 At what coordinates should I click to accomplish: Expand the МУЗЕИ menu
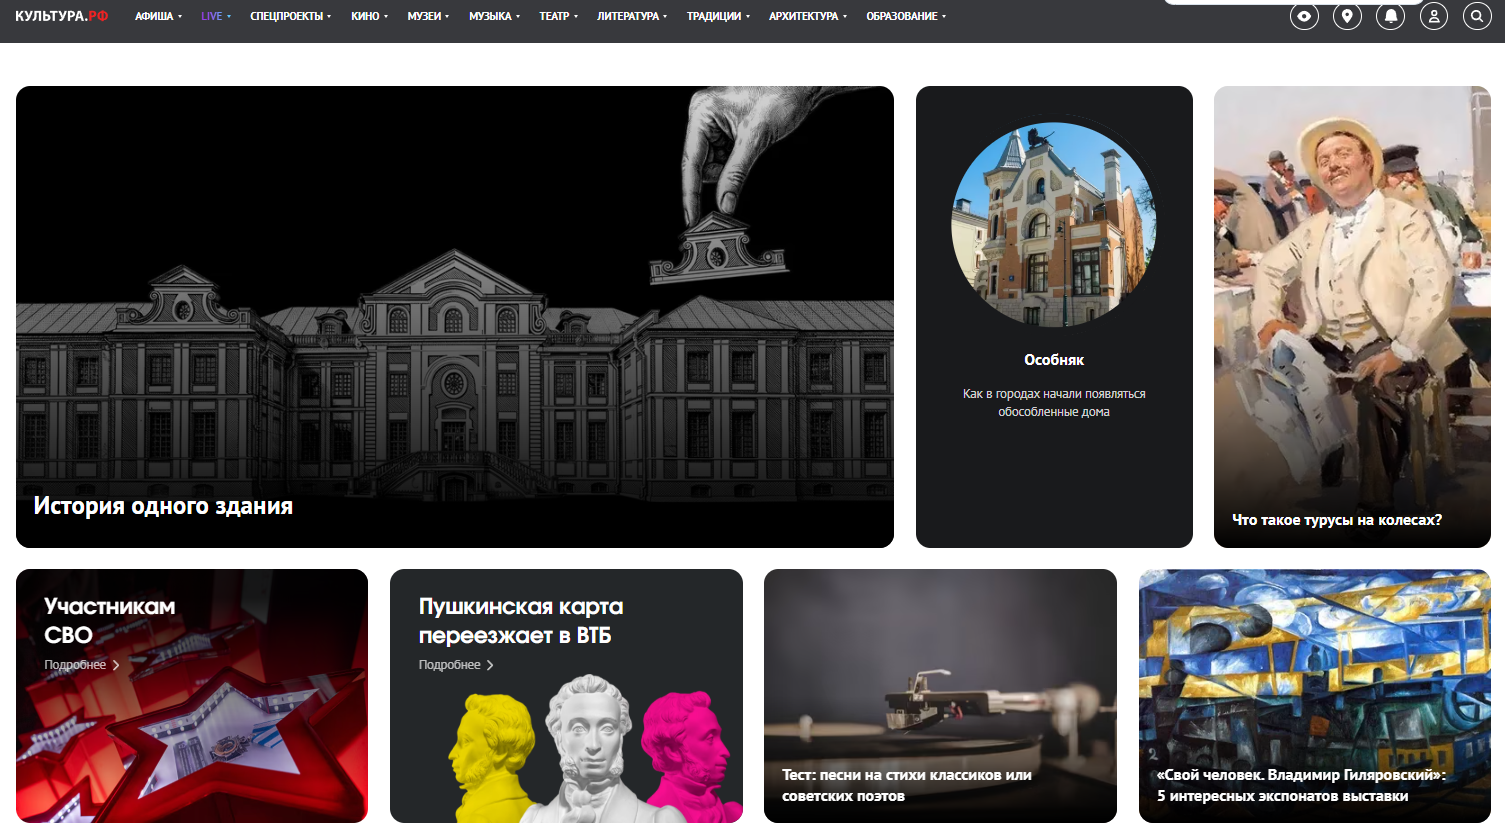click(x=428, y=16)
